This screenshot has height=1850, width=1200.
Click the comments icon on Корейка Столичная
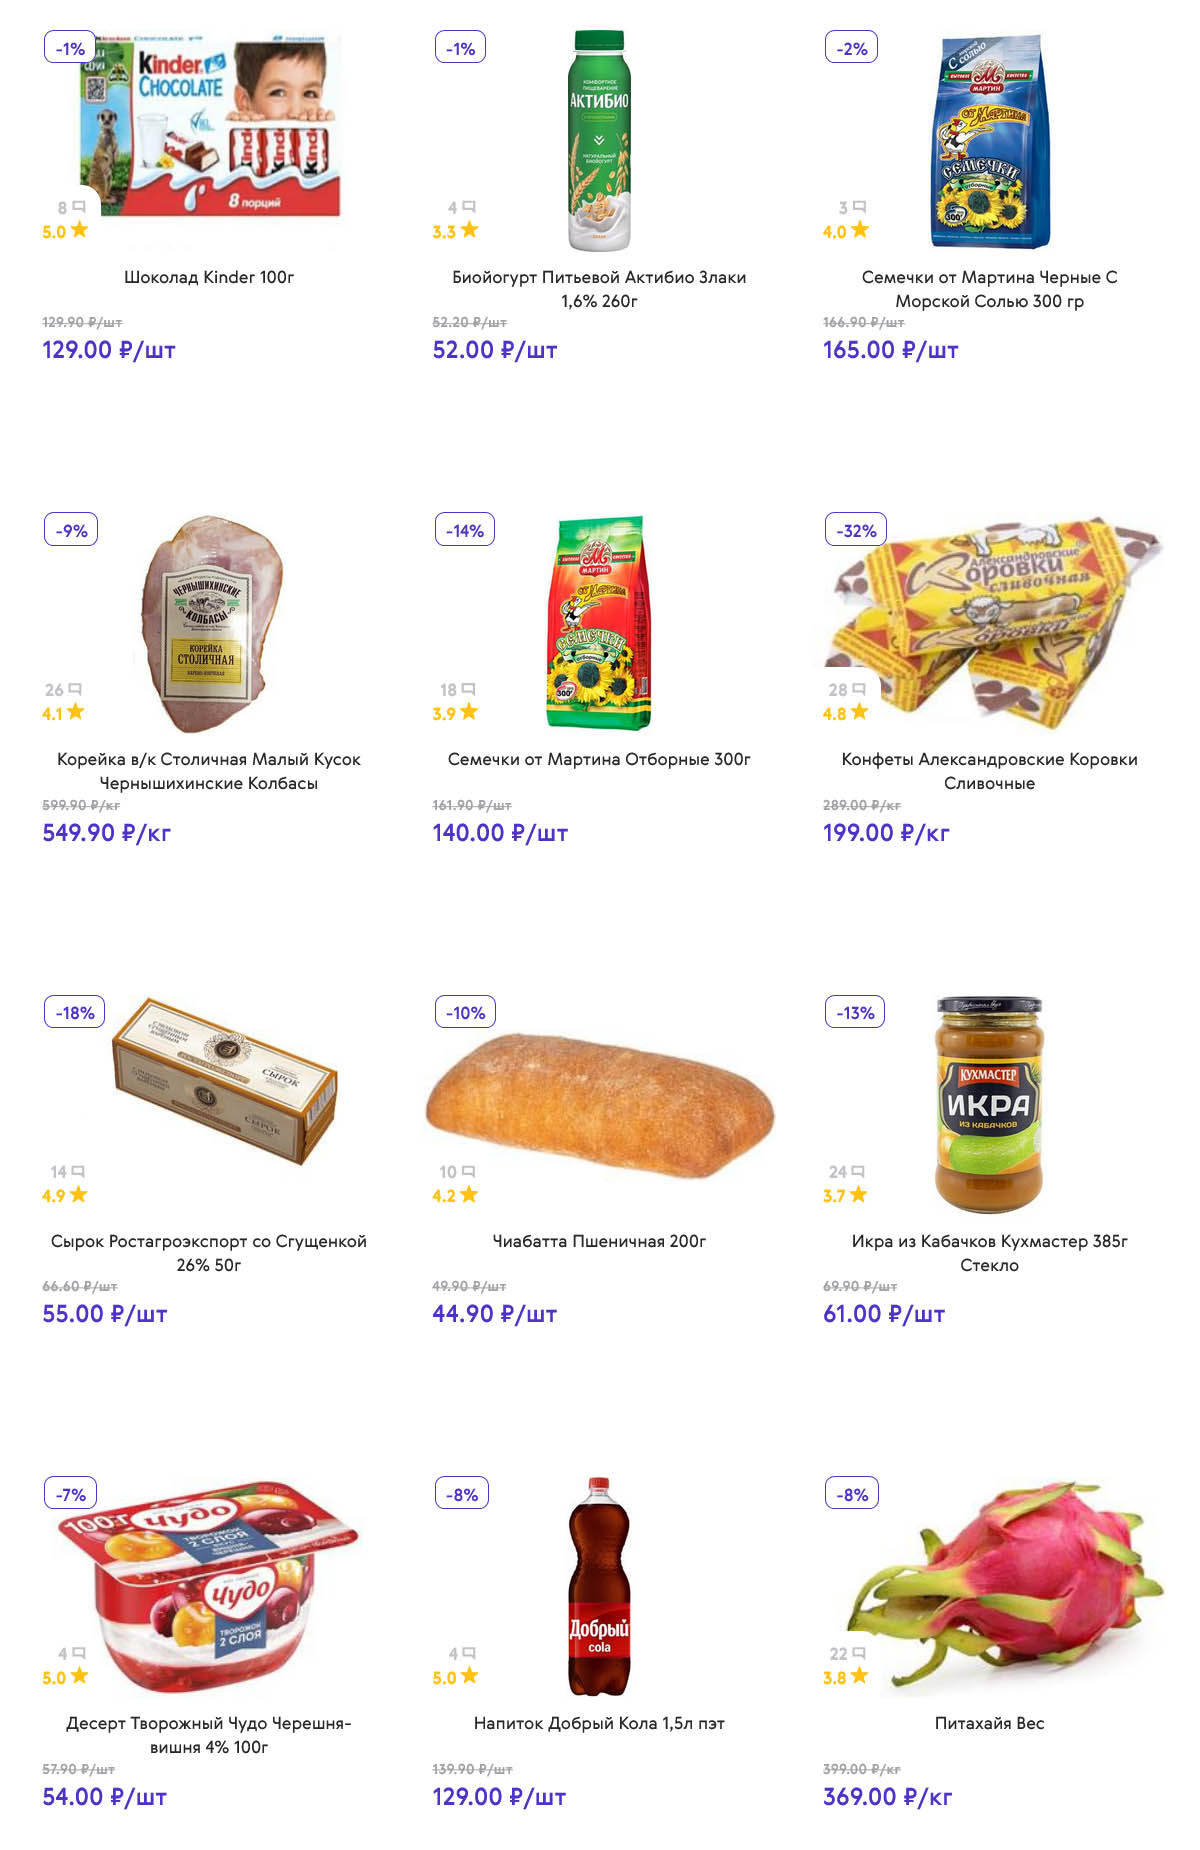pos(75,689)
